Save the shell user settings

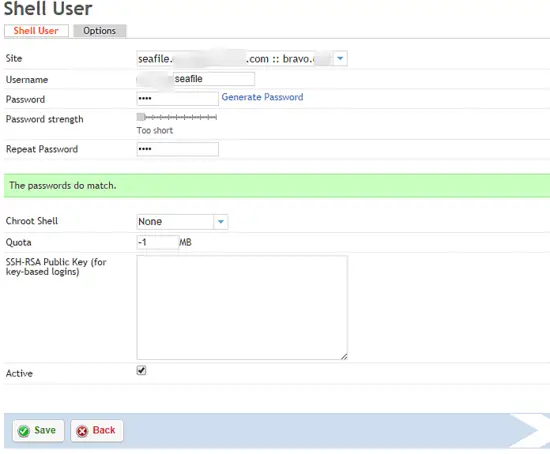(x=38, y=430)
